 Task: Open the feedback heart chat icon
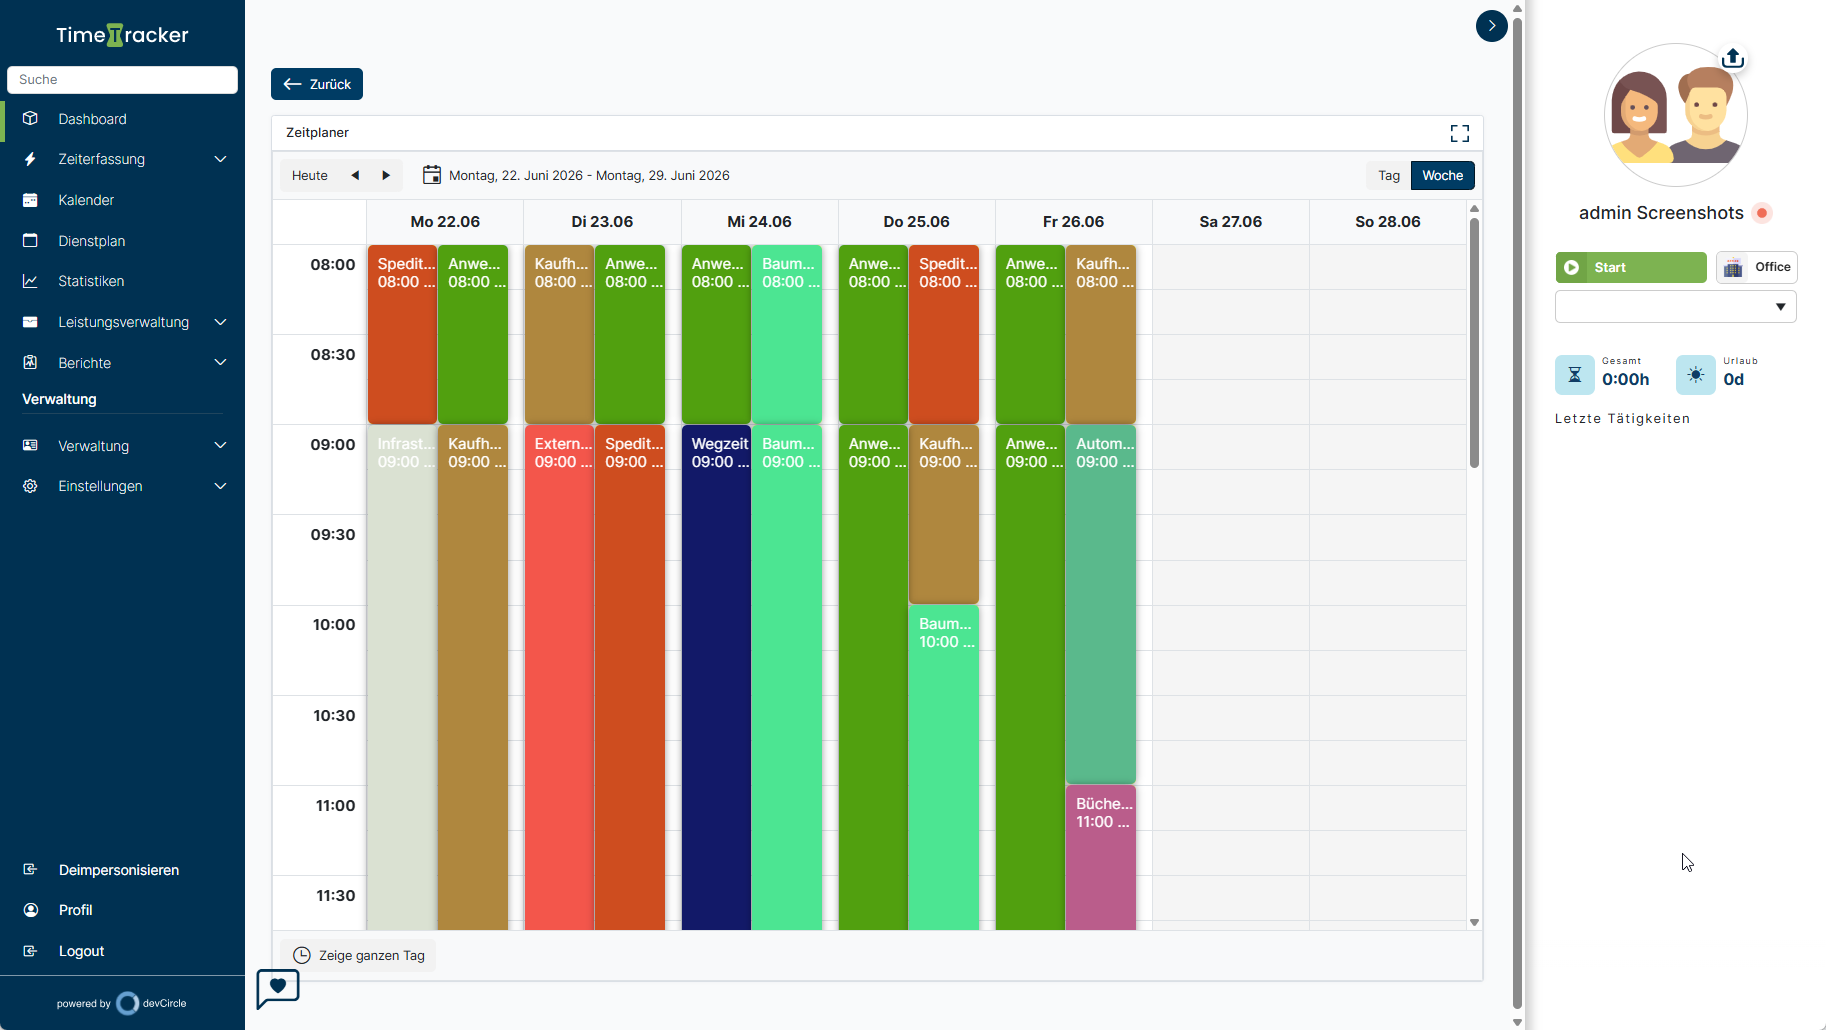pos(278,988)
